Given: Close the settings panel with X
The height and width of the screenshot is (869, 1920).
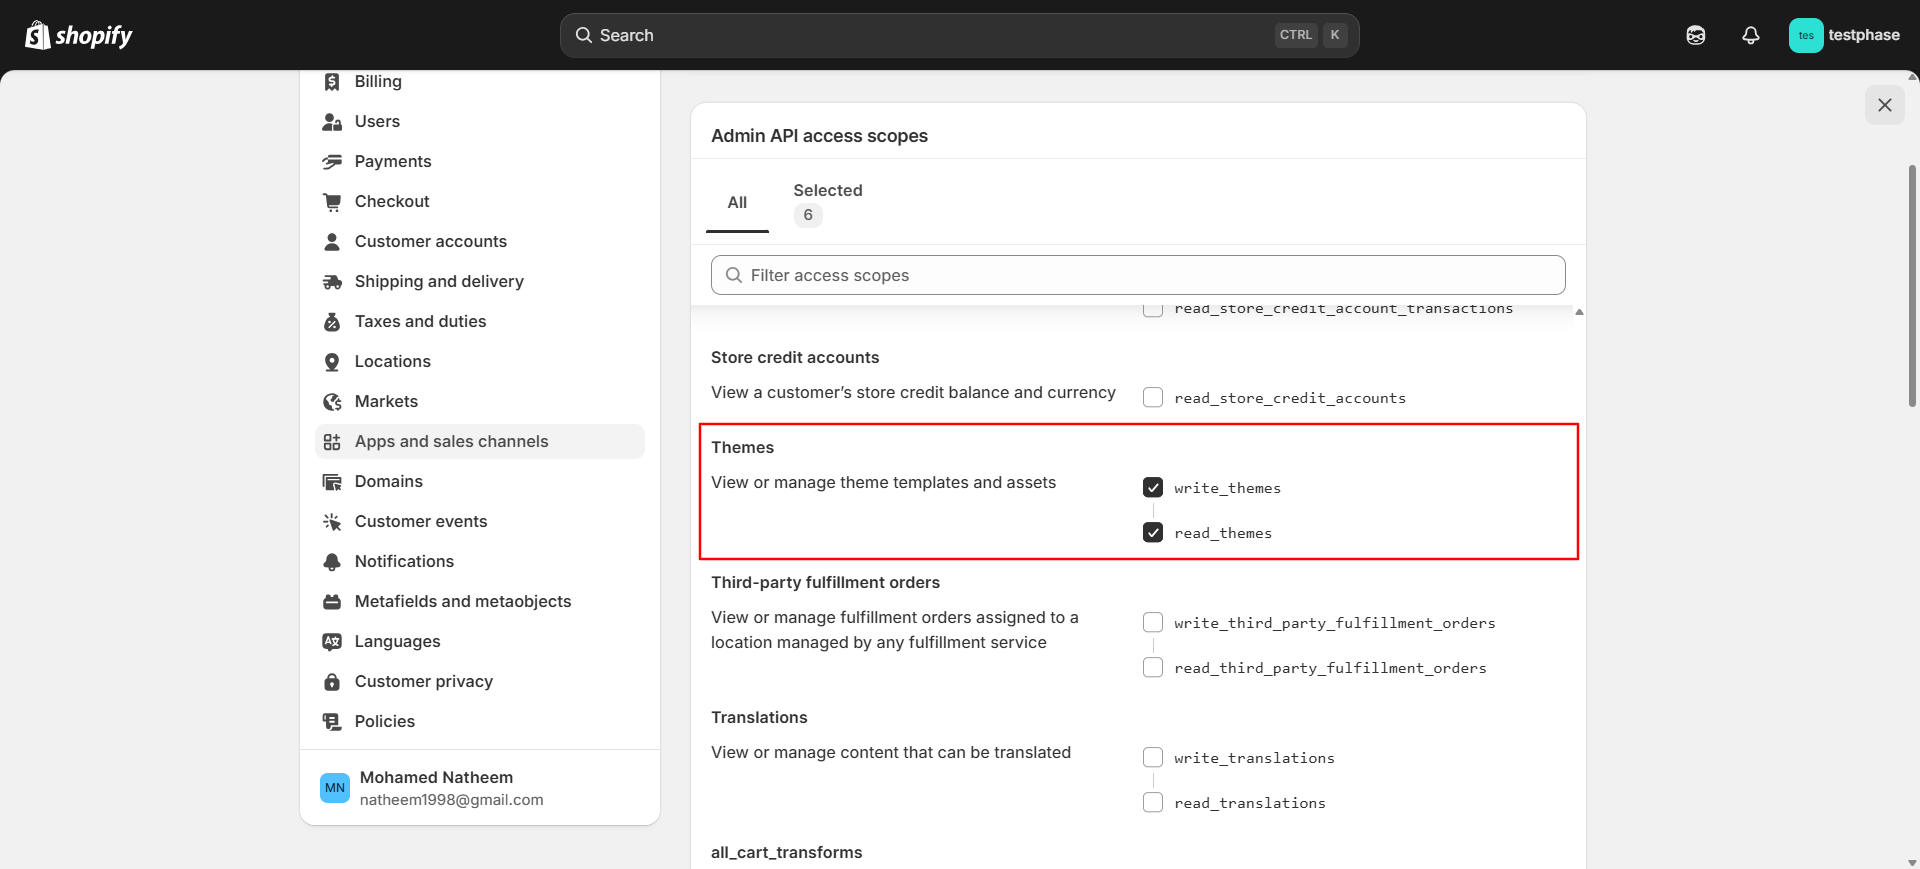Looking at the screenshot, I should coord(1884,105).
